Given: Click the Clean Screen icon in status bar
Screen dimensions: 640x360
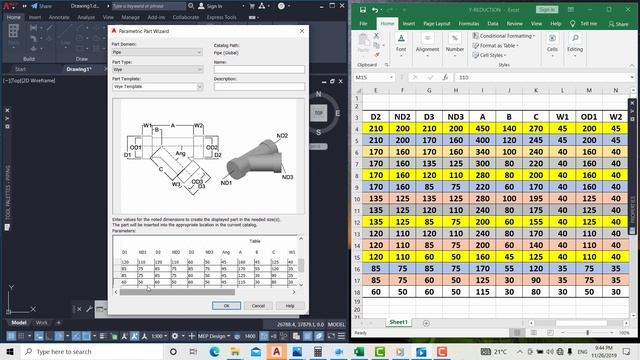Looking at the screenshot, I should click(x=331, y=336).
